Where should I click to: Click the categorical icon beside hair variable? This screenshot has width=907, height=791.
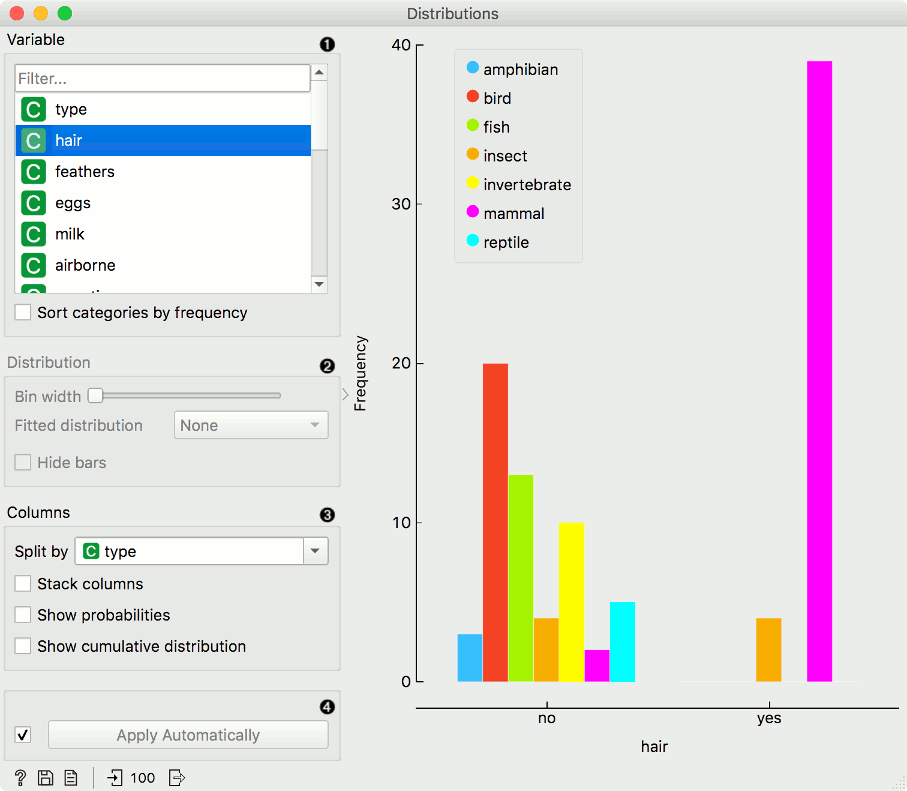tap(34, 141)
